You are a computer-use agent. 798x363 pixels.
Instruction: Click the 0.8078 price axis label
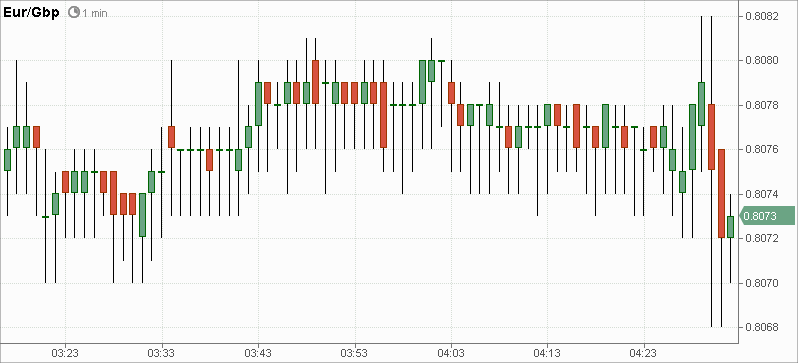(x=761, y=105)
